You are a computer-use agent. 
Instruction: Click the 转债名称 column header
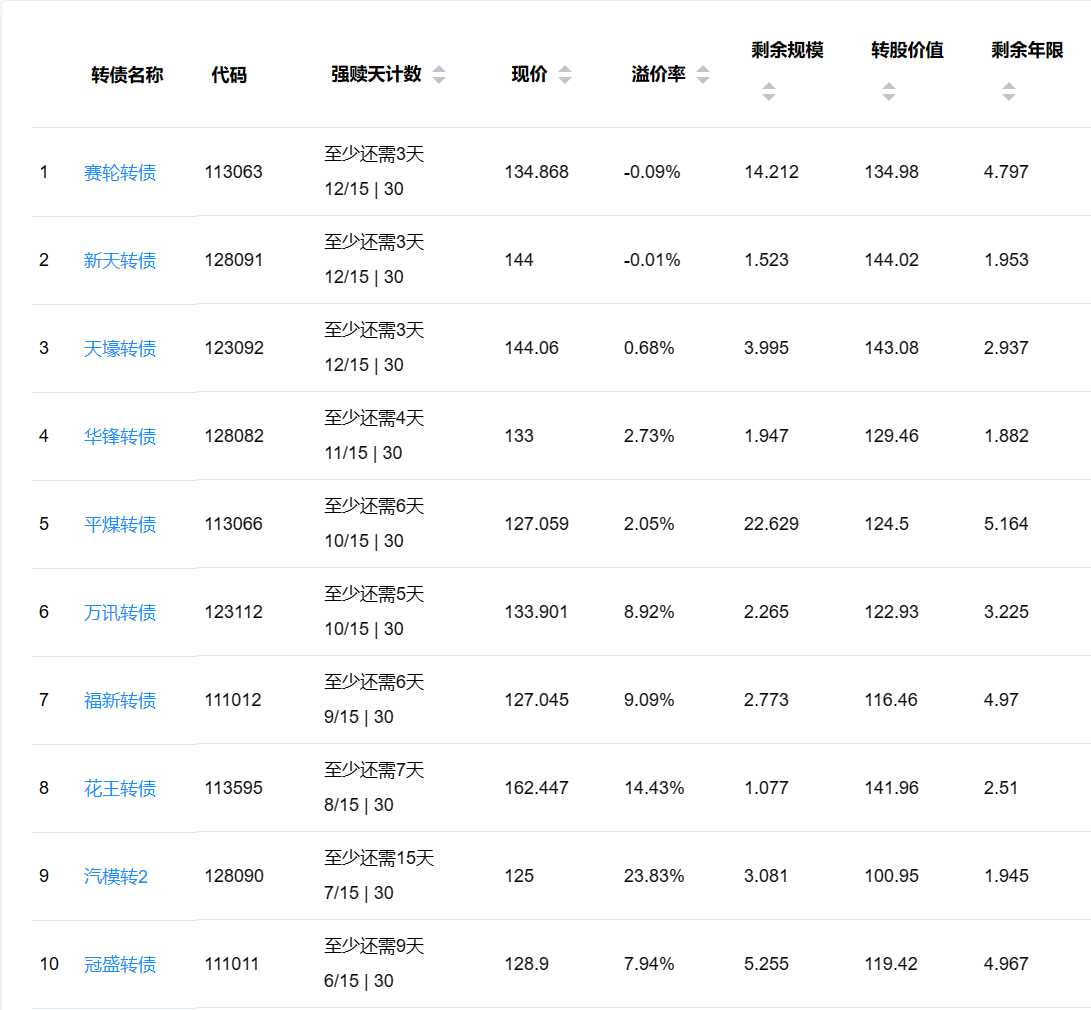pyautogui.click(x=127, y=75)
